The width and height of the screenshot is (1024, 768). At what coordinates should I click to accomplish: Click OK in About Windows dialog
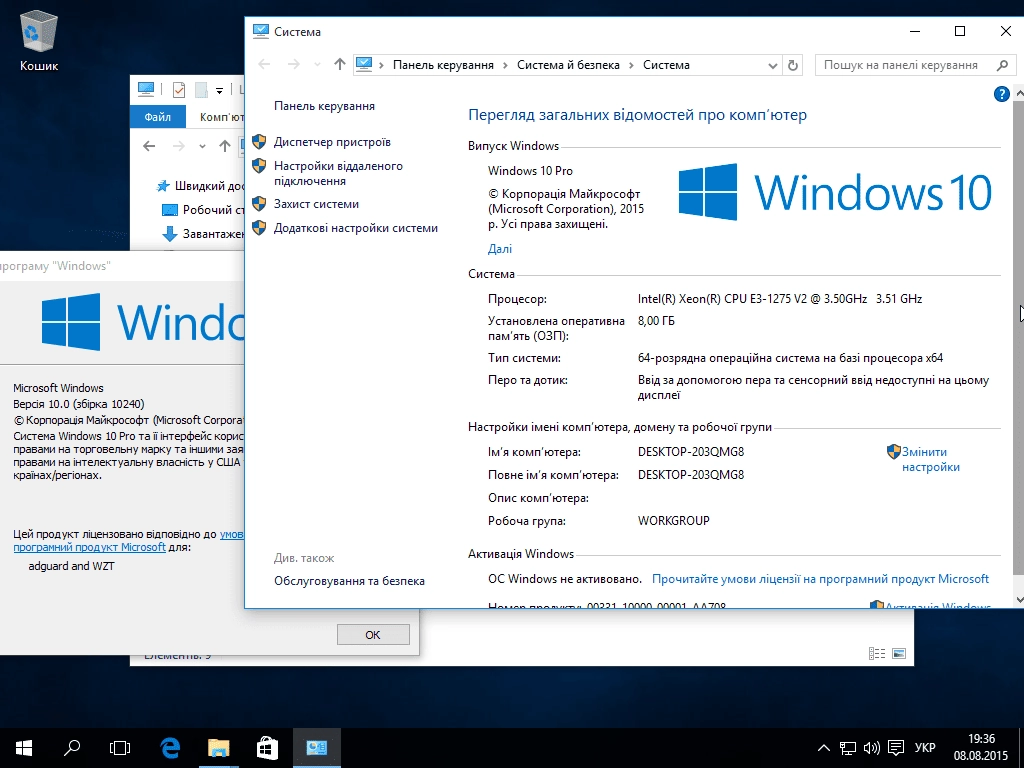[373, 635]
